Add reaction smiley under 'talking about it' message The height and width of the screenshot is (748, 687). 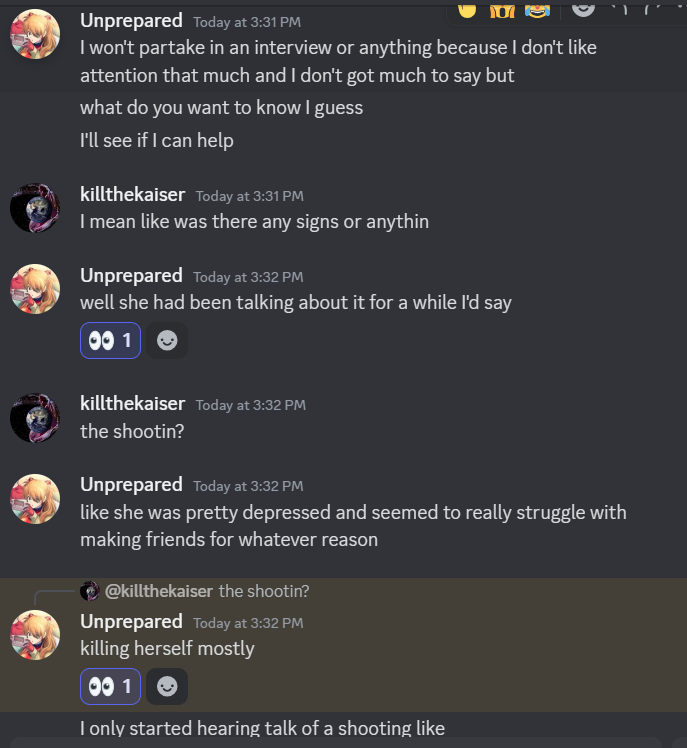click(x=167, y=341)
